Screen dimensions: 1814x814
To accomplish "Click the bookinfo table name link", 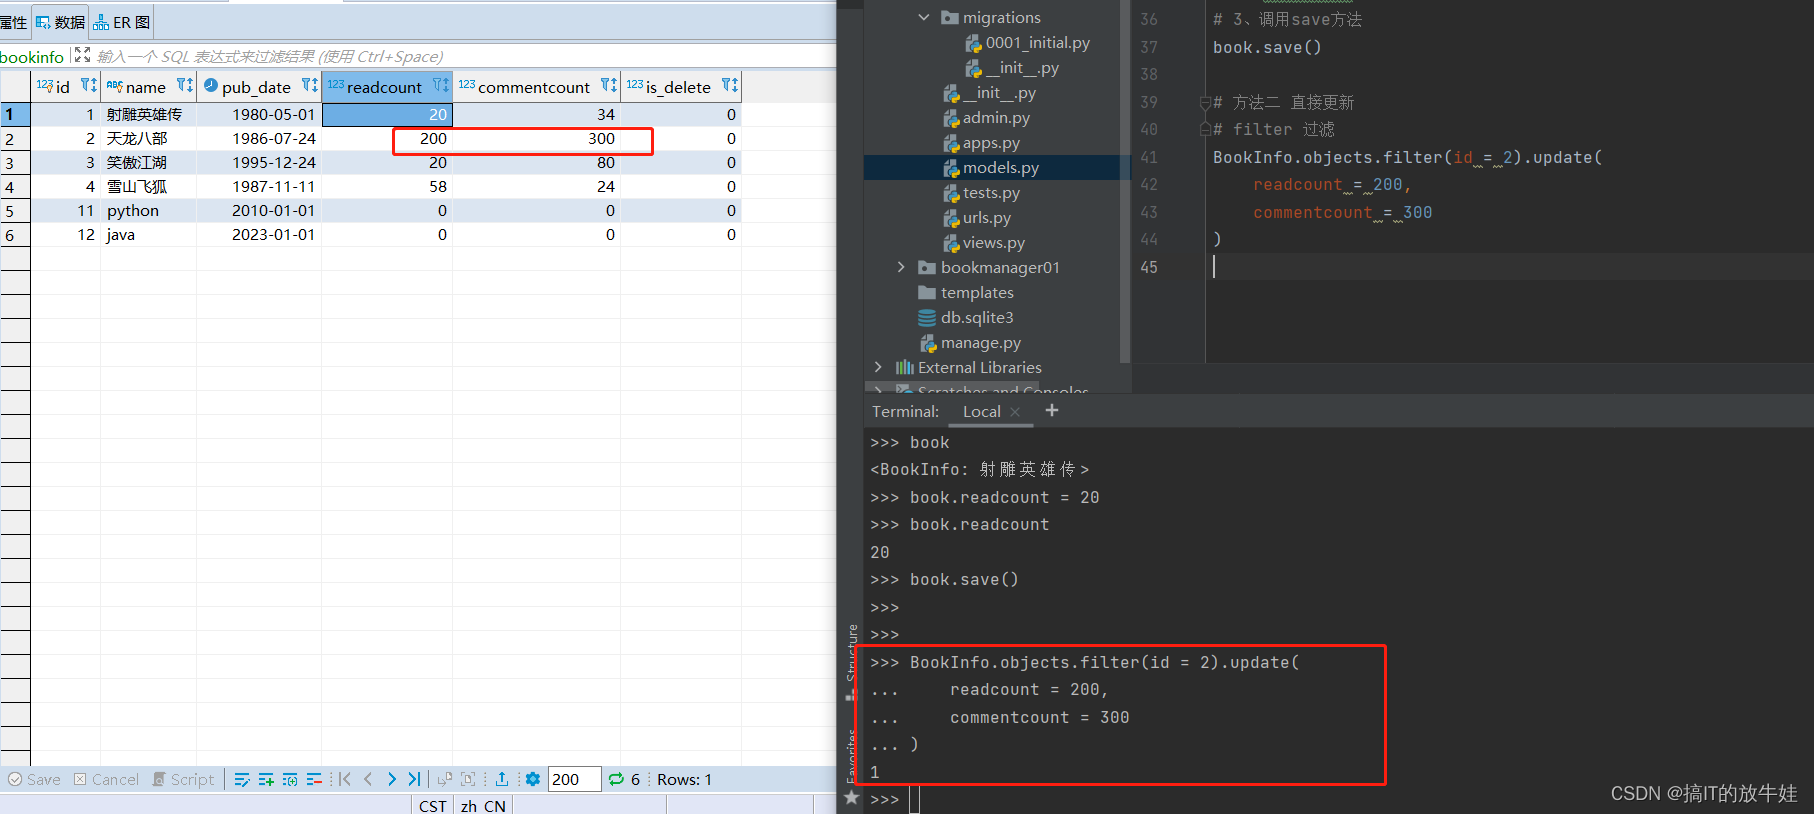I will (32, 57).
